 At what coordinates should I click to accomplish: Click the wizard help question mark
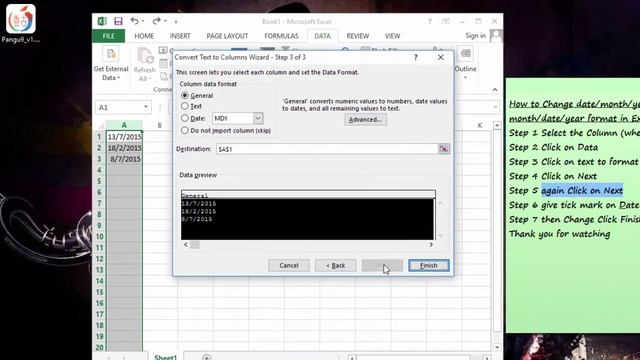pos(416,58)
